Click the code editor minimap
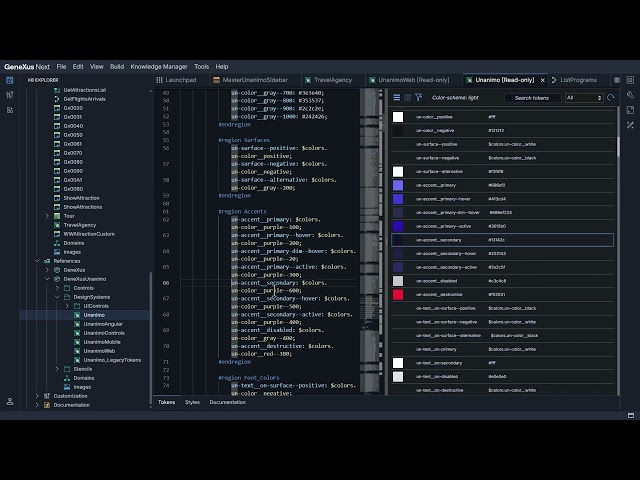This screenshot has height=480, width=640. point(371,241)
